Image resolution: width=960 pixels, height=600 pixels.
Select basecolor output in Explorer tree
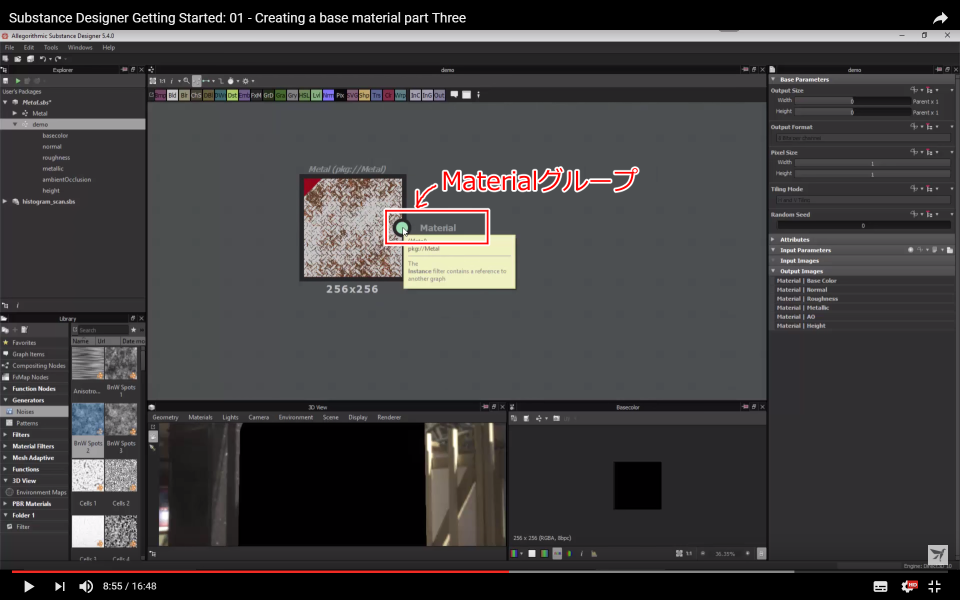55,135
